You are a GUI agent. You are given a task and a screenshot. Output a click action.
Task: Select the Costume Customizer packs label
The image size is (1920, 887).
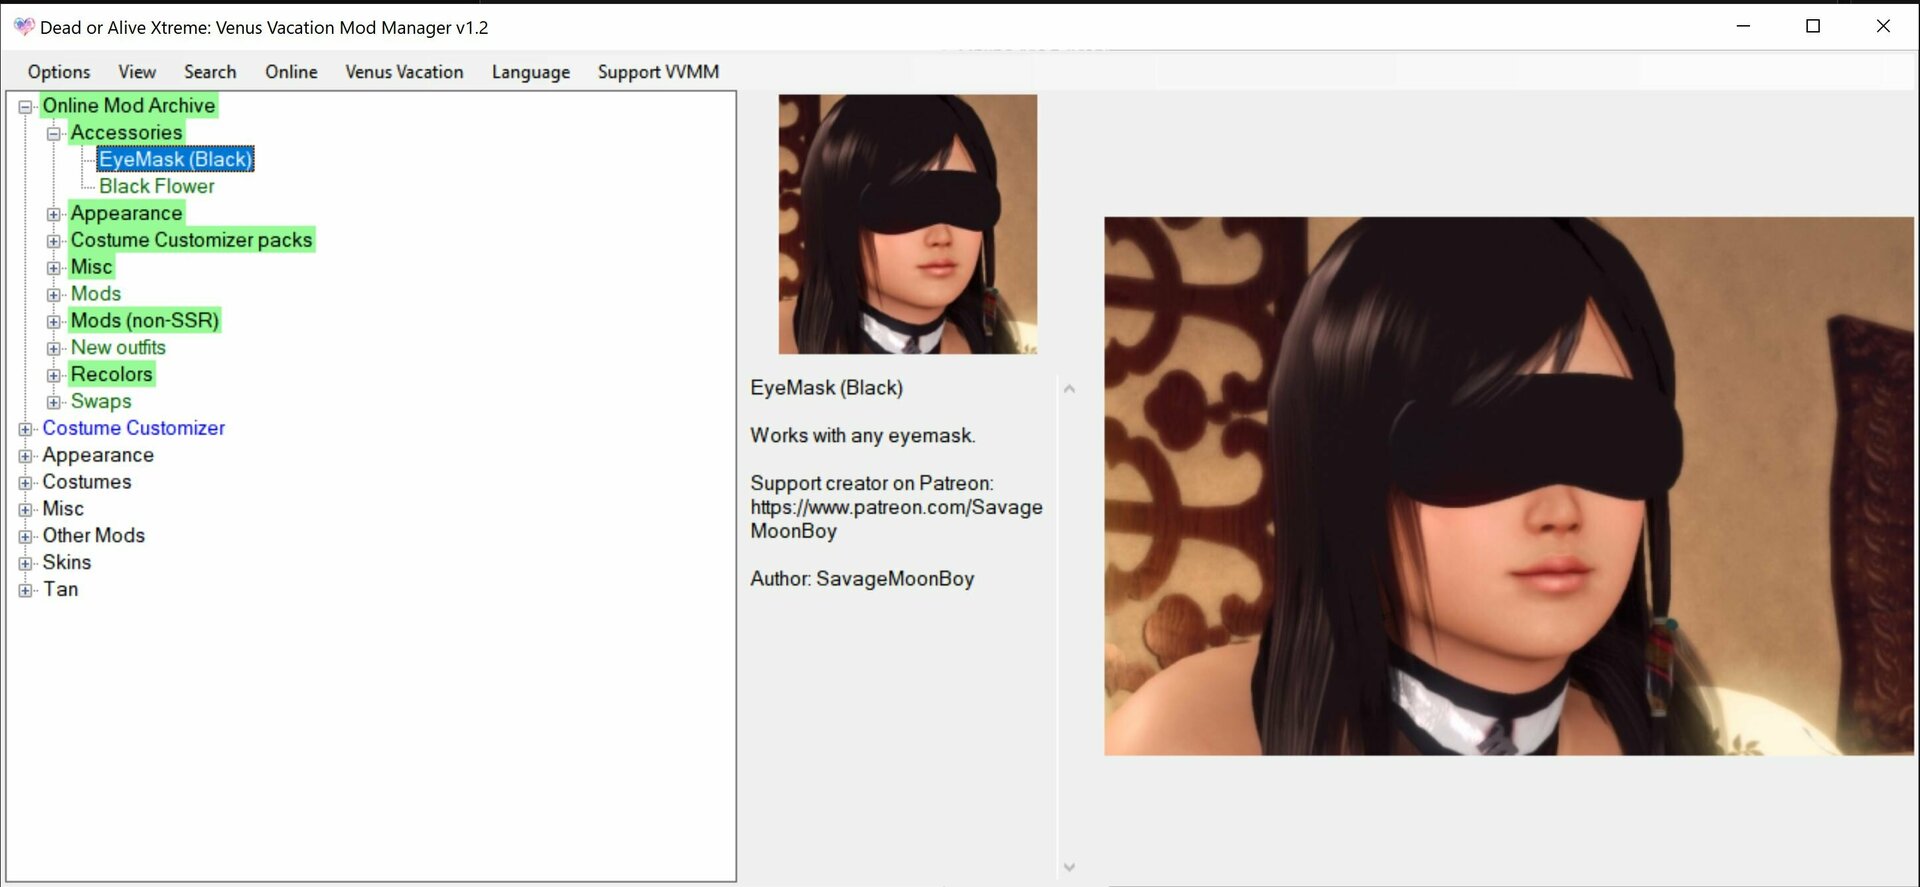[x=191, y=240]
